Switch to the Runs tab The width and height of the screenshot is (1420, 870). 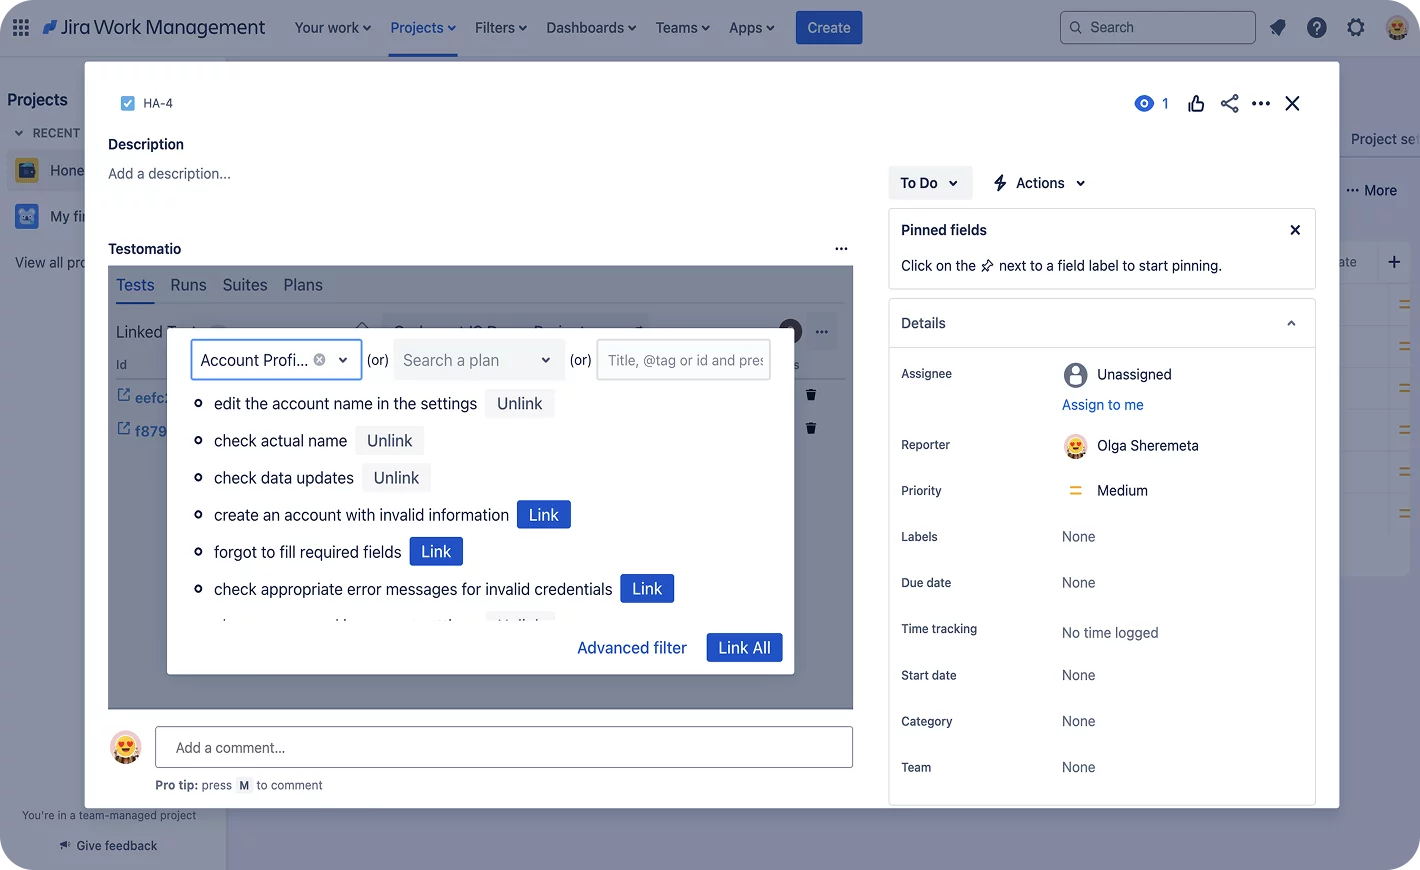pos(188,285)
